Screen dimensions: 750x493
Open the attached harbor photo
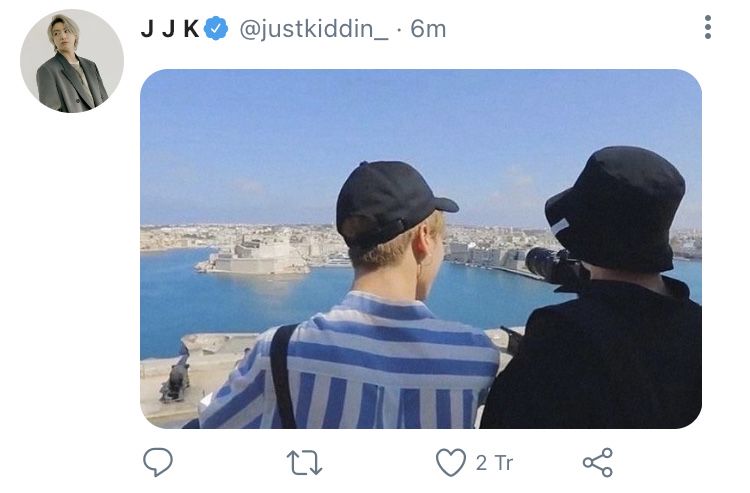coord(421,249)
